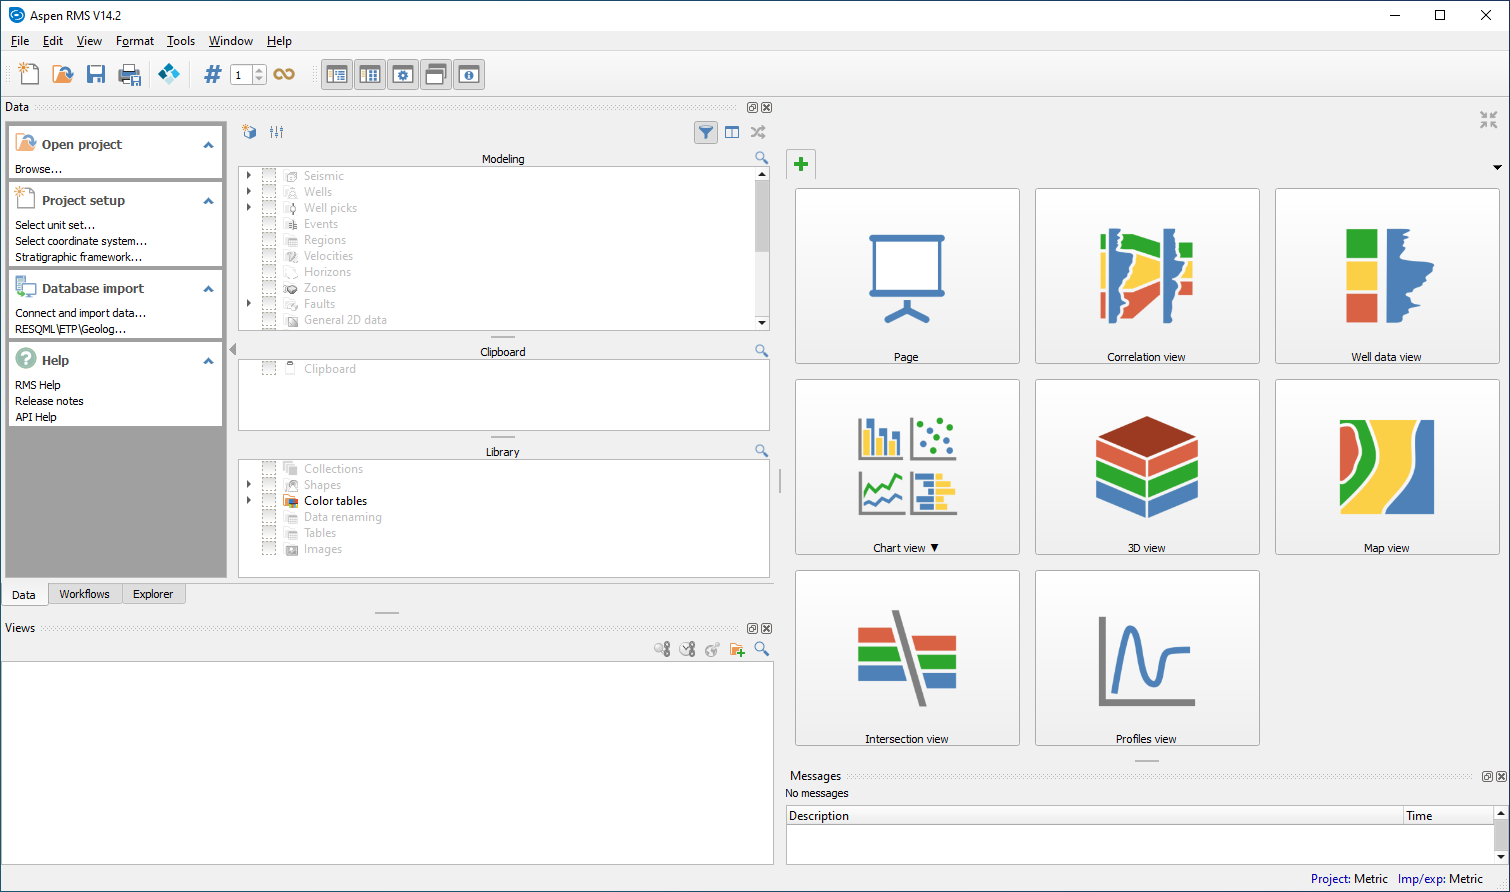Collapse the Help section
Image resolution: width=1510 pixels, height=892 pixels.
[x=208, y=361]
